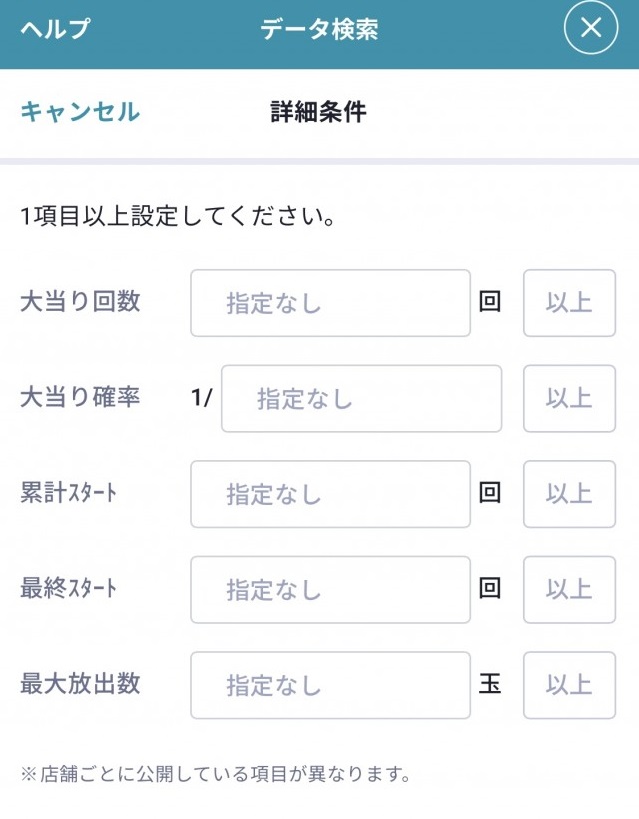Viewport: 639px width, 819px height.
Task: Select the 詳細条件 heading
Action: (x=318, y=111)
